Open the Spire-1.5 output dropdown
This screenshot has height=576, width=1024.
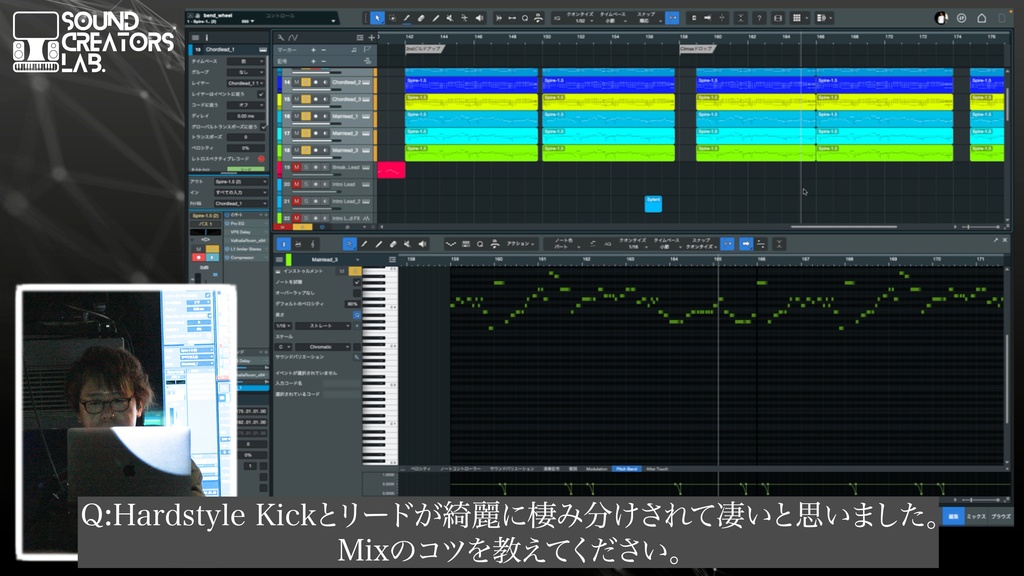click(x=240, y=180)
